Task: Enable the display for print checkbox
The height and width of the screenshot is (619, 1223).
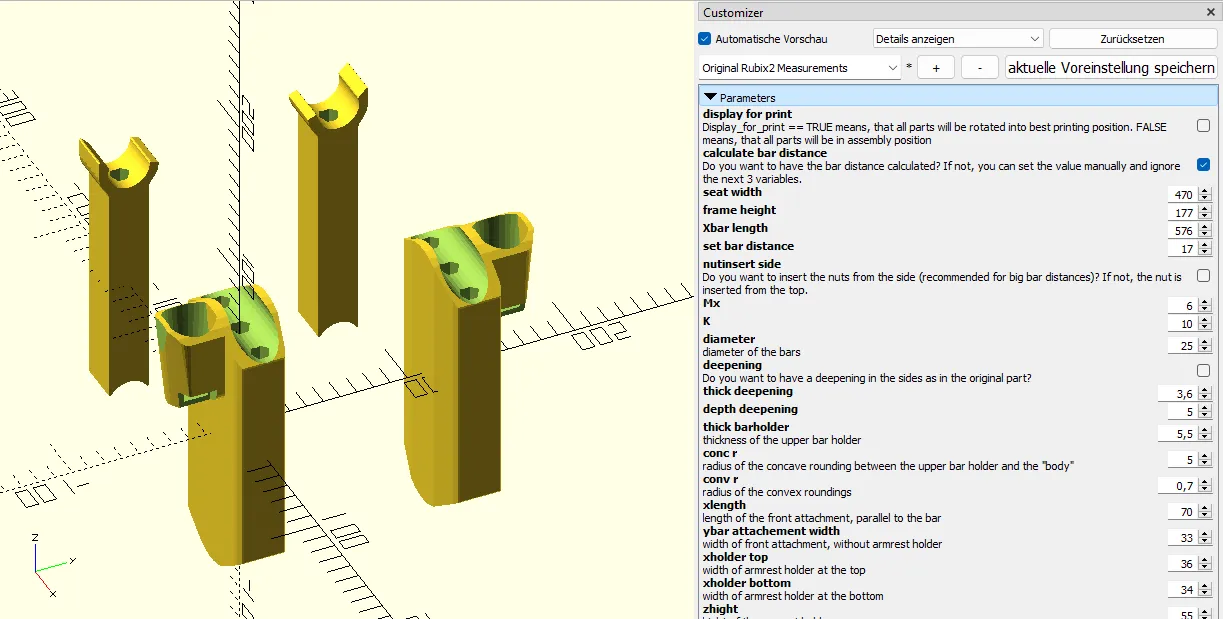Action: coord(1203,127)
